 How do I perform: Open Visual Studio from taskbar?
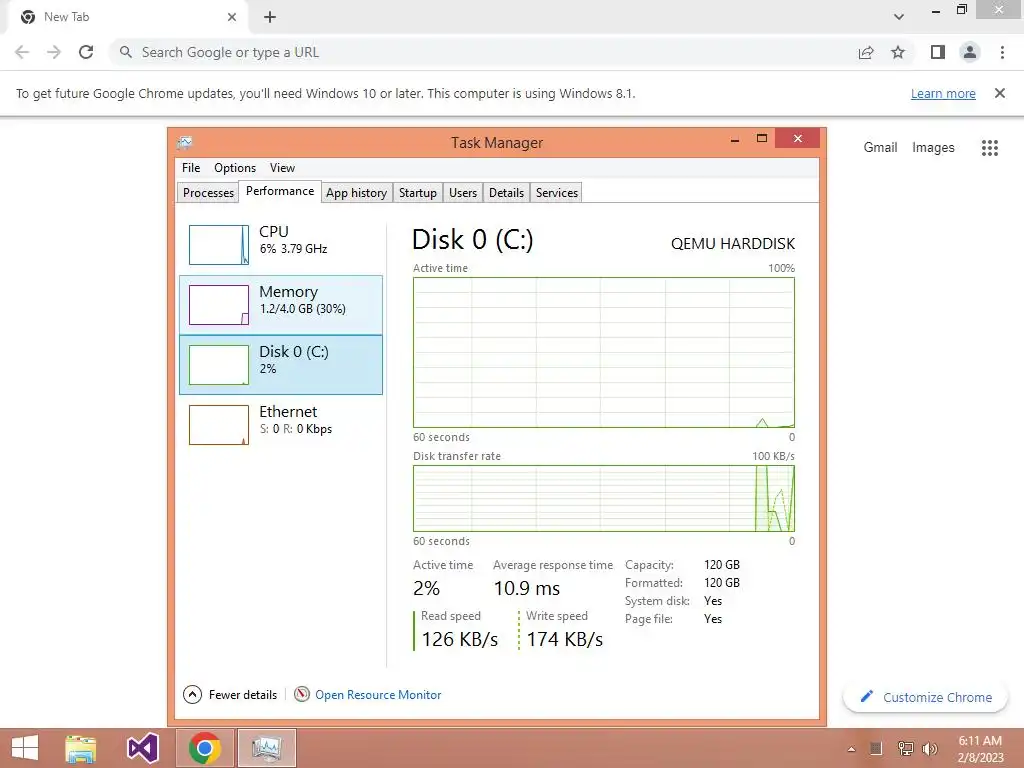tap(143, 748)
